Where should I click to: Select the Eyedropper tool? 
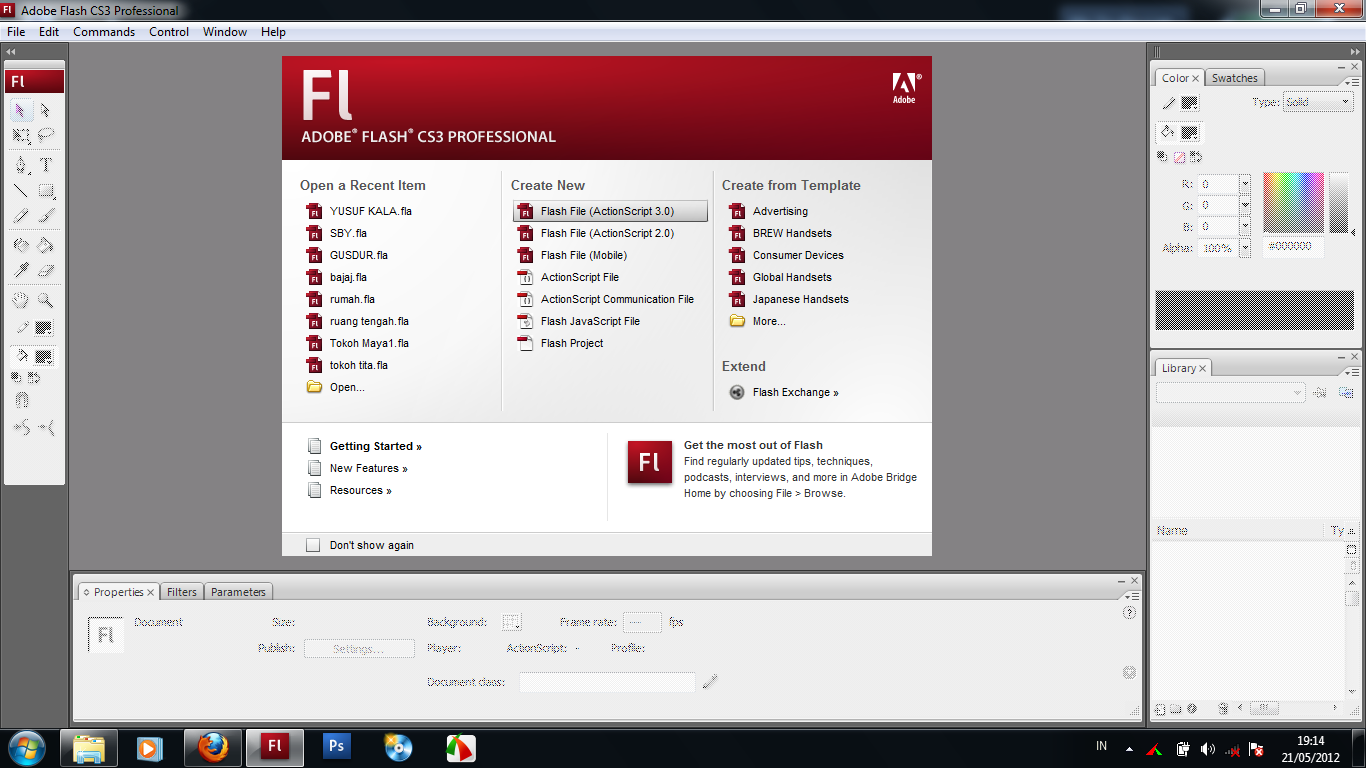tap(21, 270)
